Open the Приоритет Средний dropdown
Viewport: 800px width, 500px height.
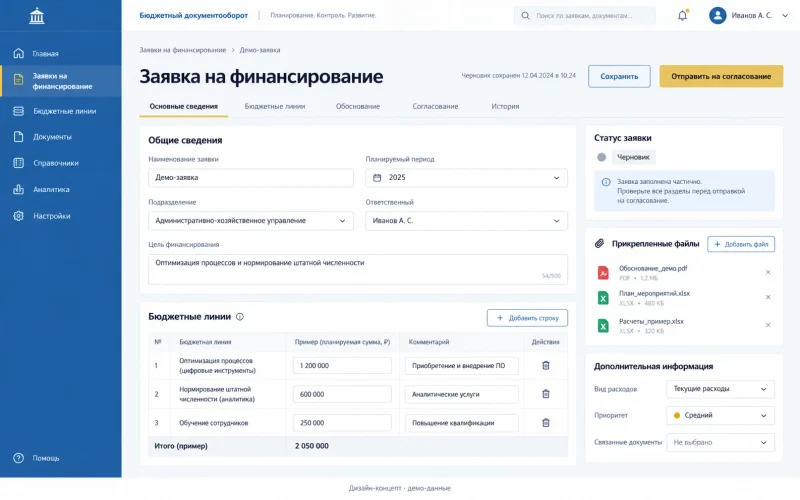coord(720,415)
